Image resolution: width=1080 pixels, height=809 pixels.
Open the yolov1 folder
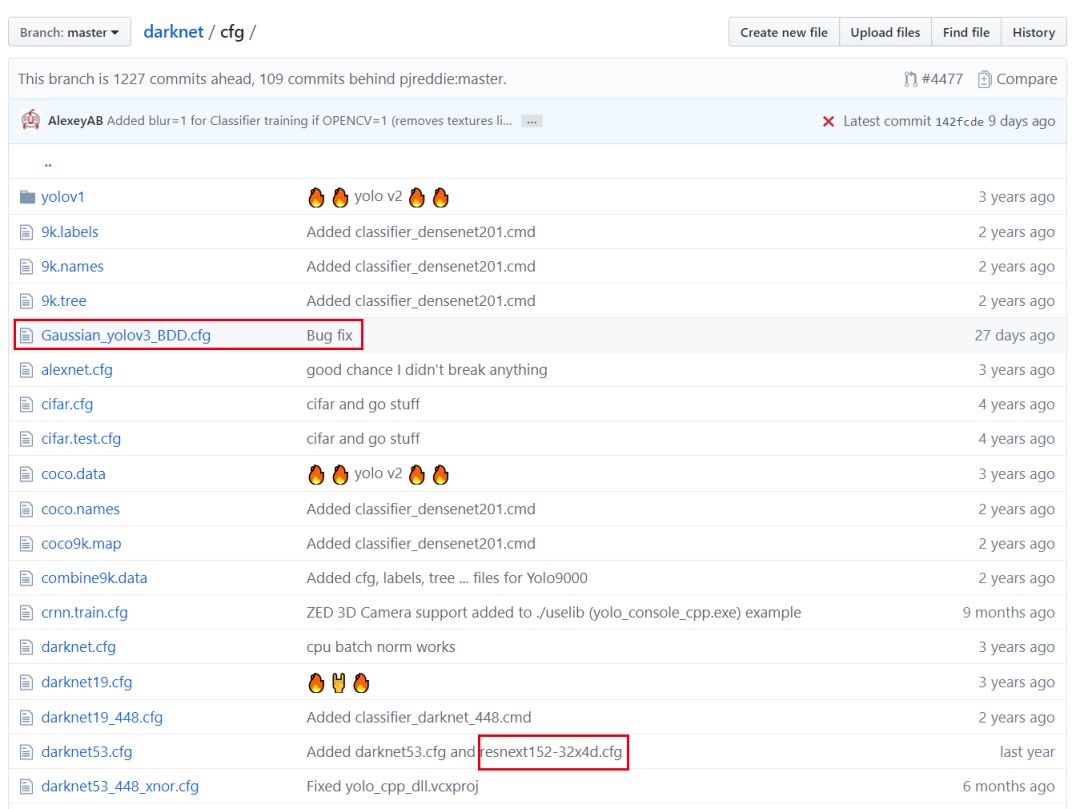[63, 197]
